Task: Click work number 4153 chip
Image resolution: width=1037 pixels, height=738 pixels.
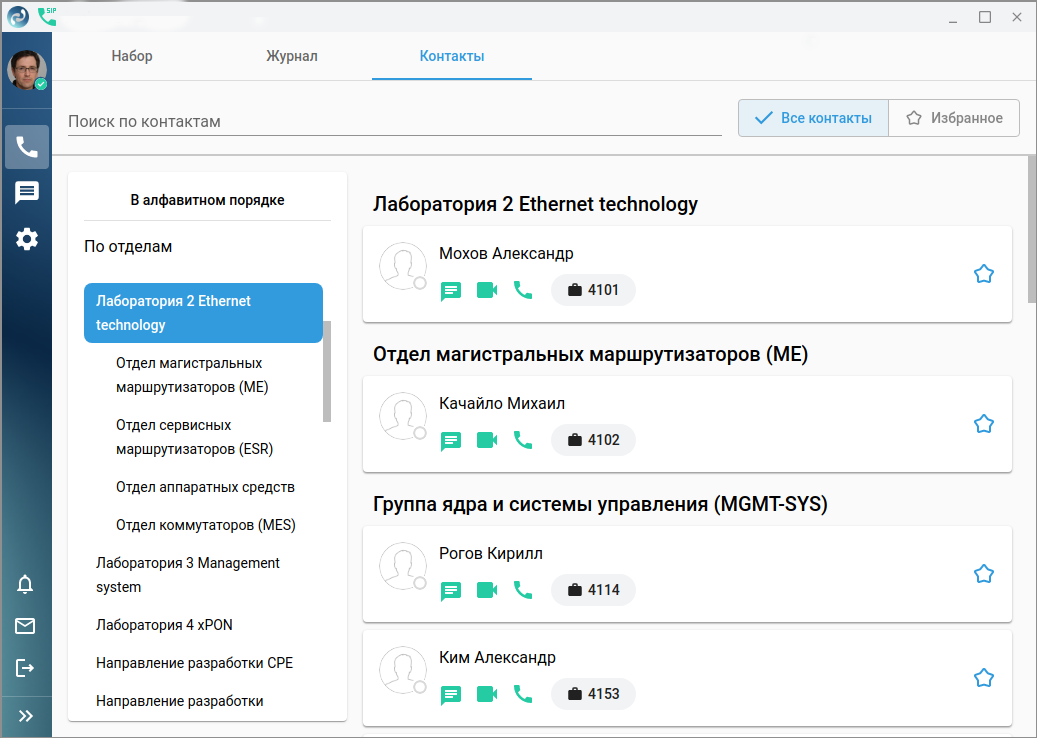Action: [593, 694]
